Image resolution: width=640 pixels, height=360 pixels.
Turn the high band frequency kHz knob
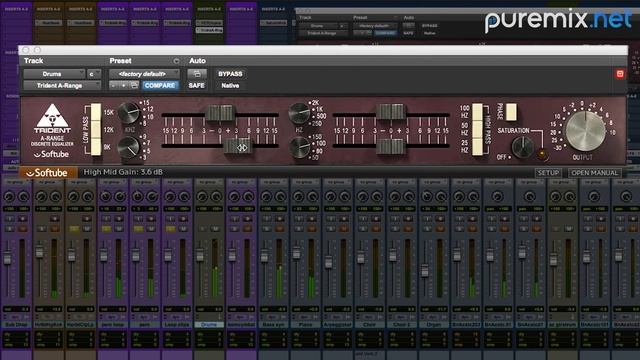click(x=129, y=112)
